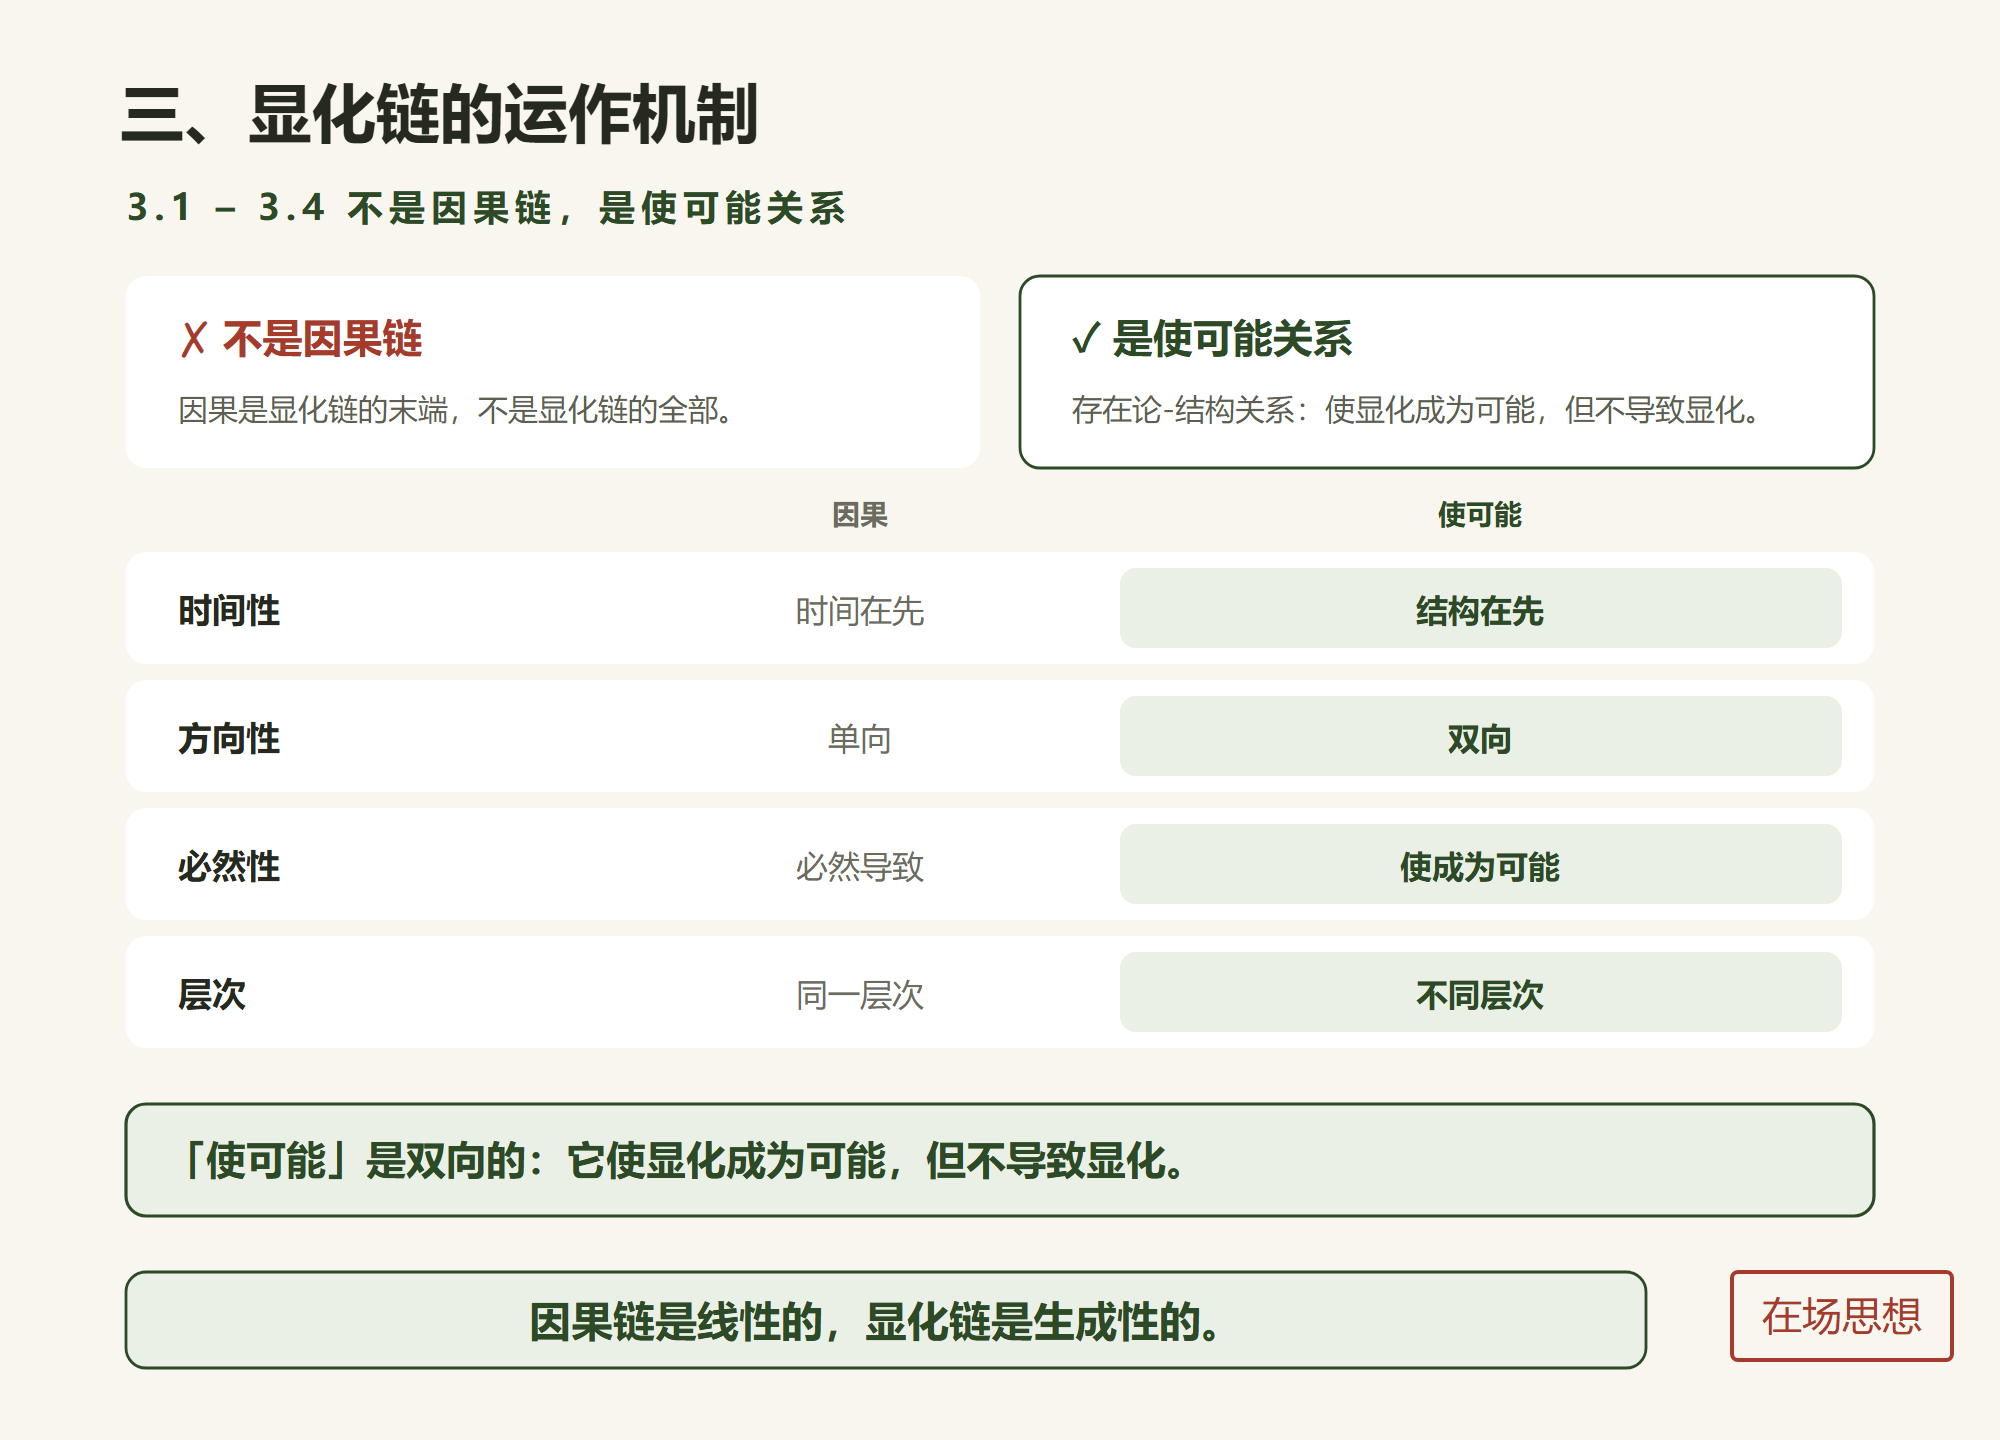
Task: Click the 结构在先 highlighted cell
Action: [1480, 608]
